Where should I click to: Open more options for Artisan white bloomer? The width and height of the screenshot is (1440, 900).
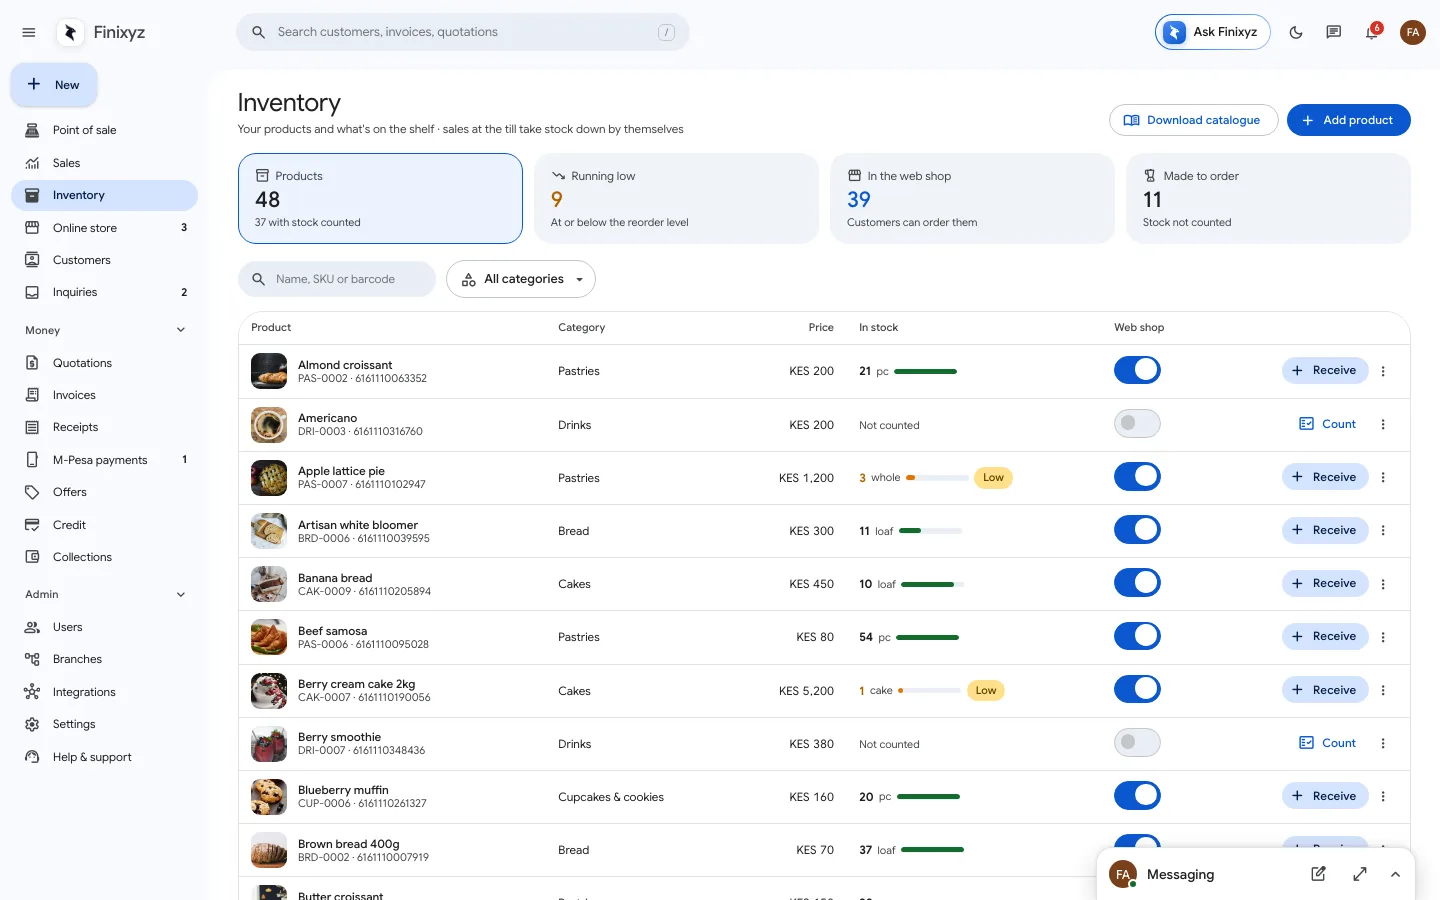click(1383, 530)
